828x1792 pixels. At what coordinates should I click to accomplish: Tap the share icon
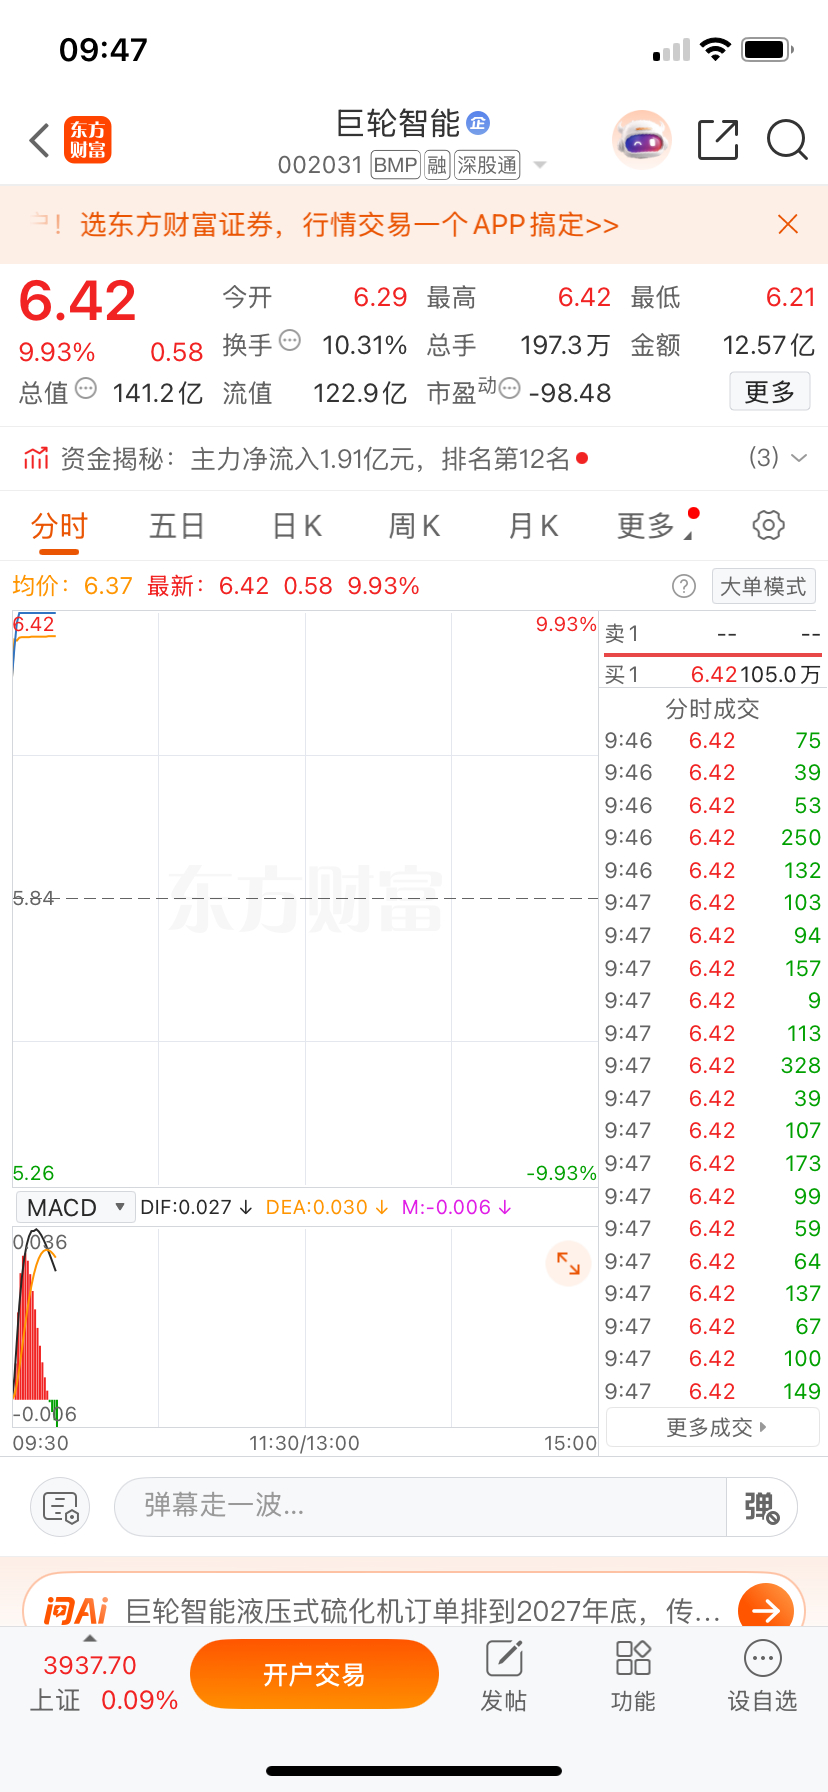tap(718, 140)
